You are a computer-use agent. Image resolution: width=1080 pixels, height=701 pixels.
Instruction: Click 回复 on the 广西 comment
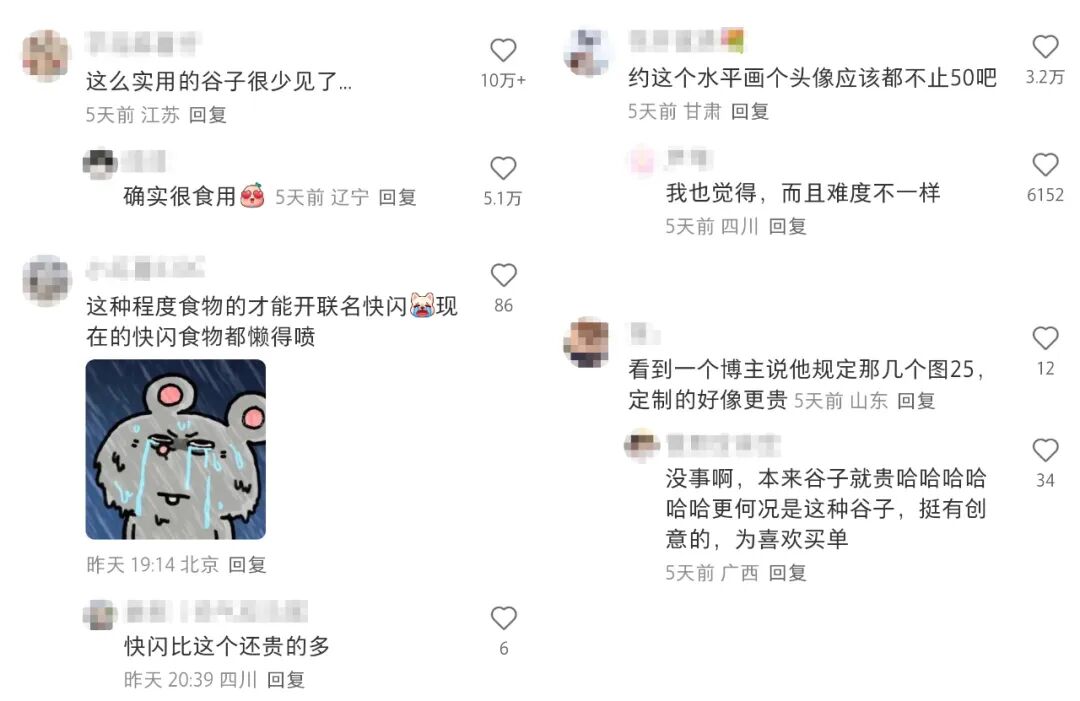click(x=787, y=572)
